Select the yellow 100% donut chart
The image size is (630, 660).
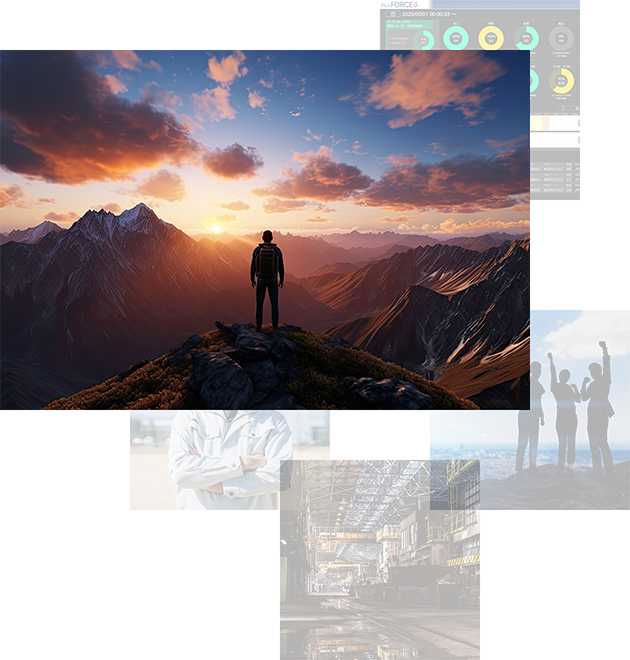coord(489,39)
